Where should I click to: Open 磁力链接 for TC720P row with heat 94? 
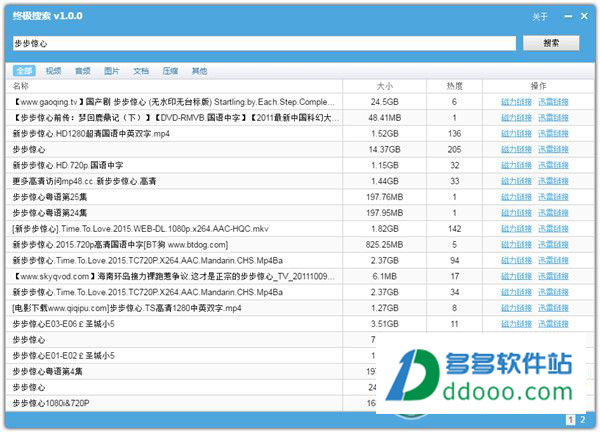click(517, 261)
